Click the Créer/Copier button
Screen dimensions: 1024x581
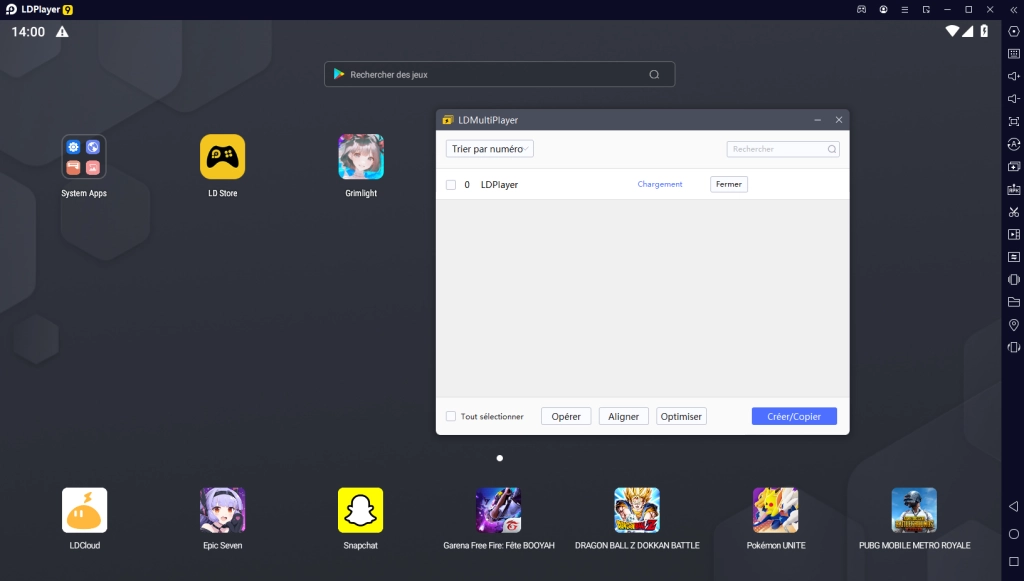pyautogui.click(x=793, y=416)
